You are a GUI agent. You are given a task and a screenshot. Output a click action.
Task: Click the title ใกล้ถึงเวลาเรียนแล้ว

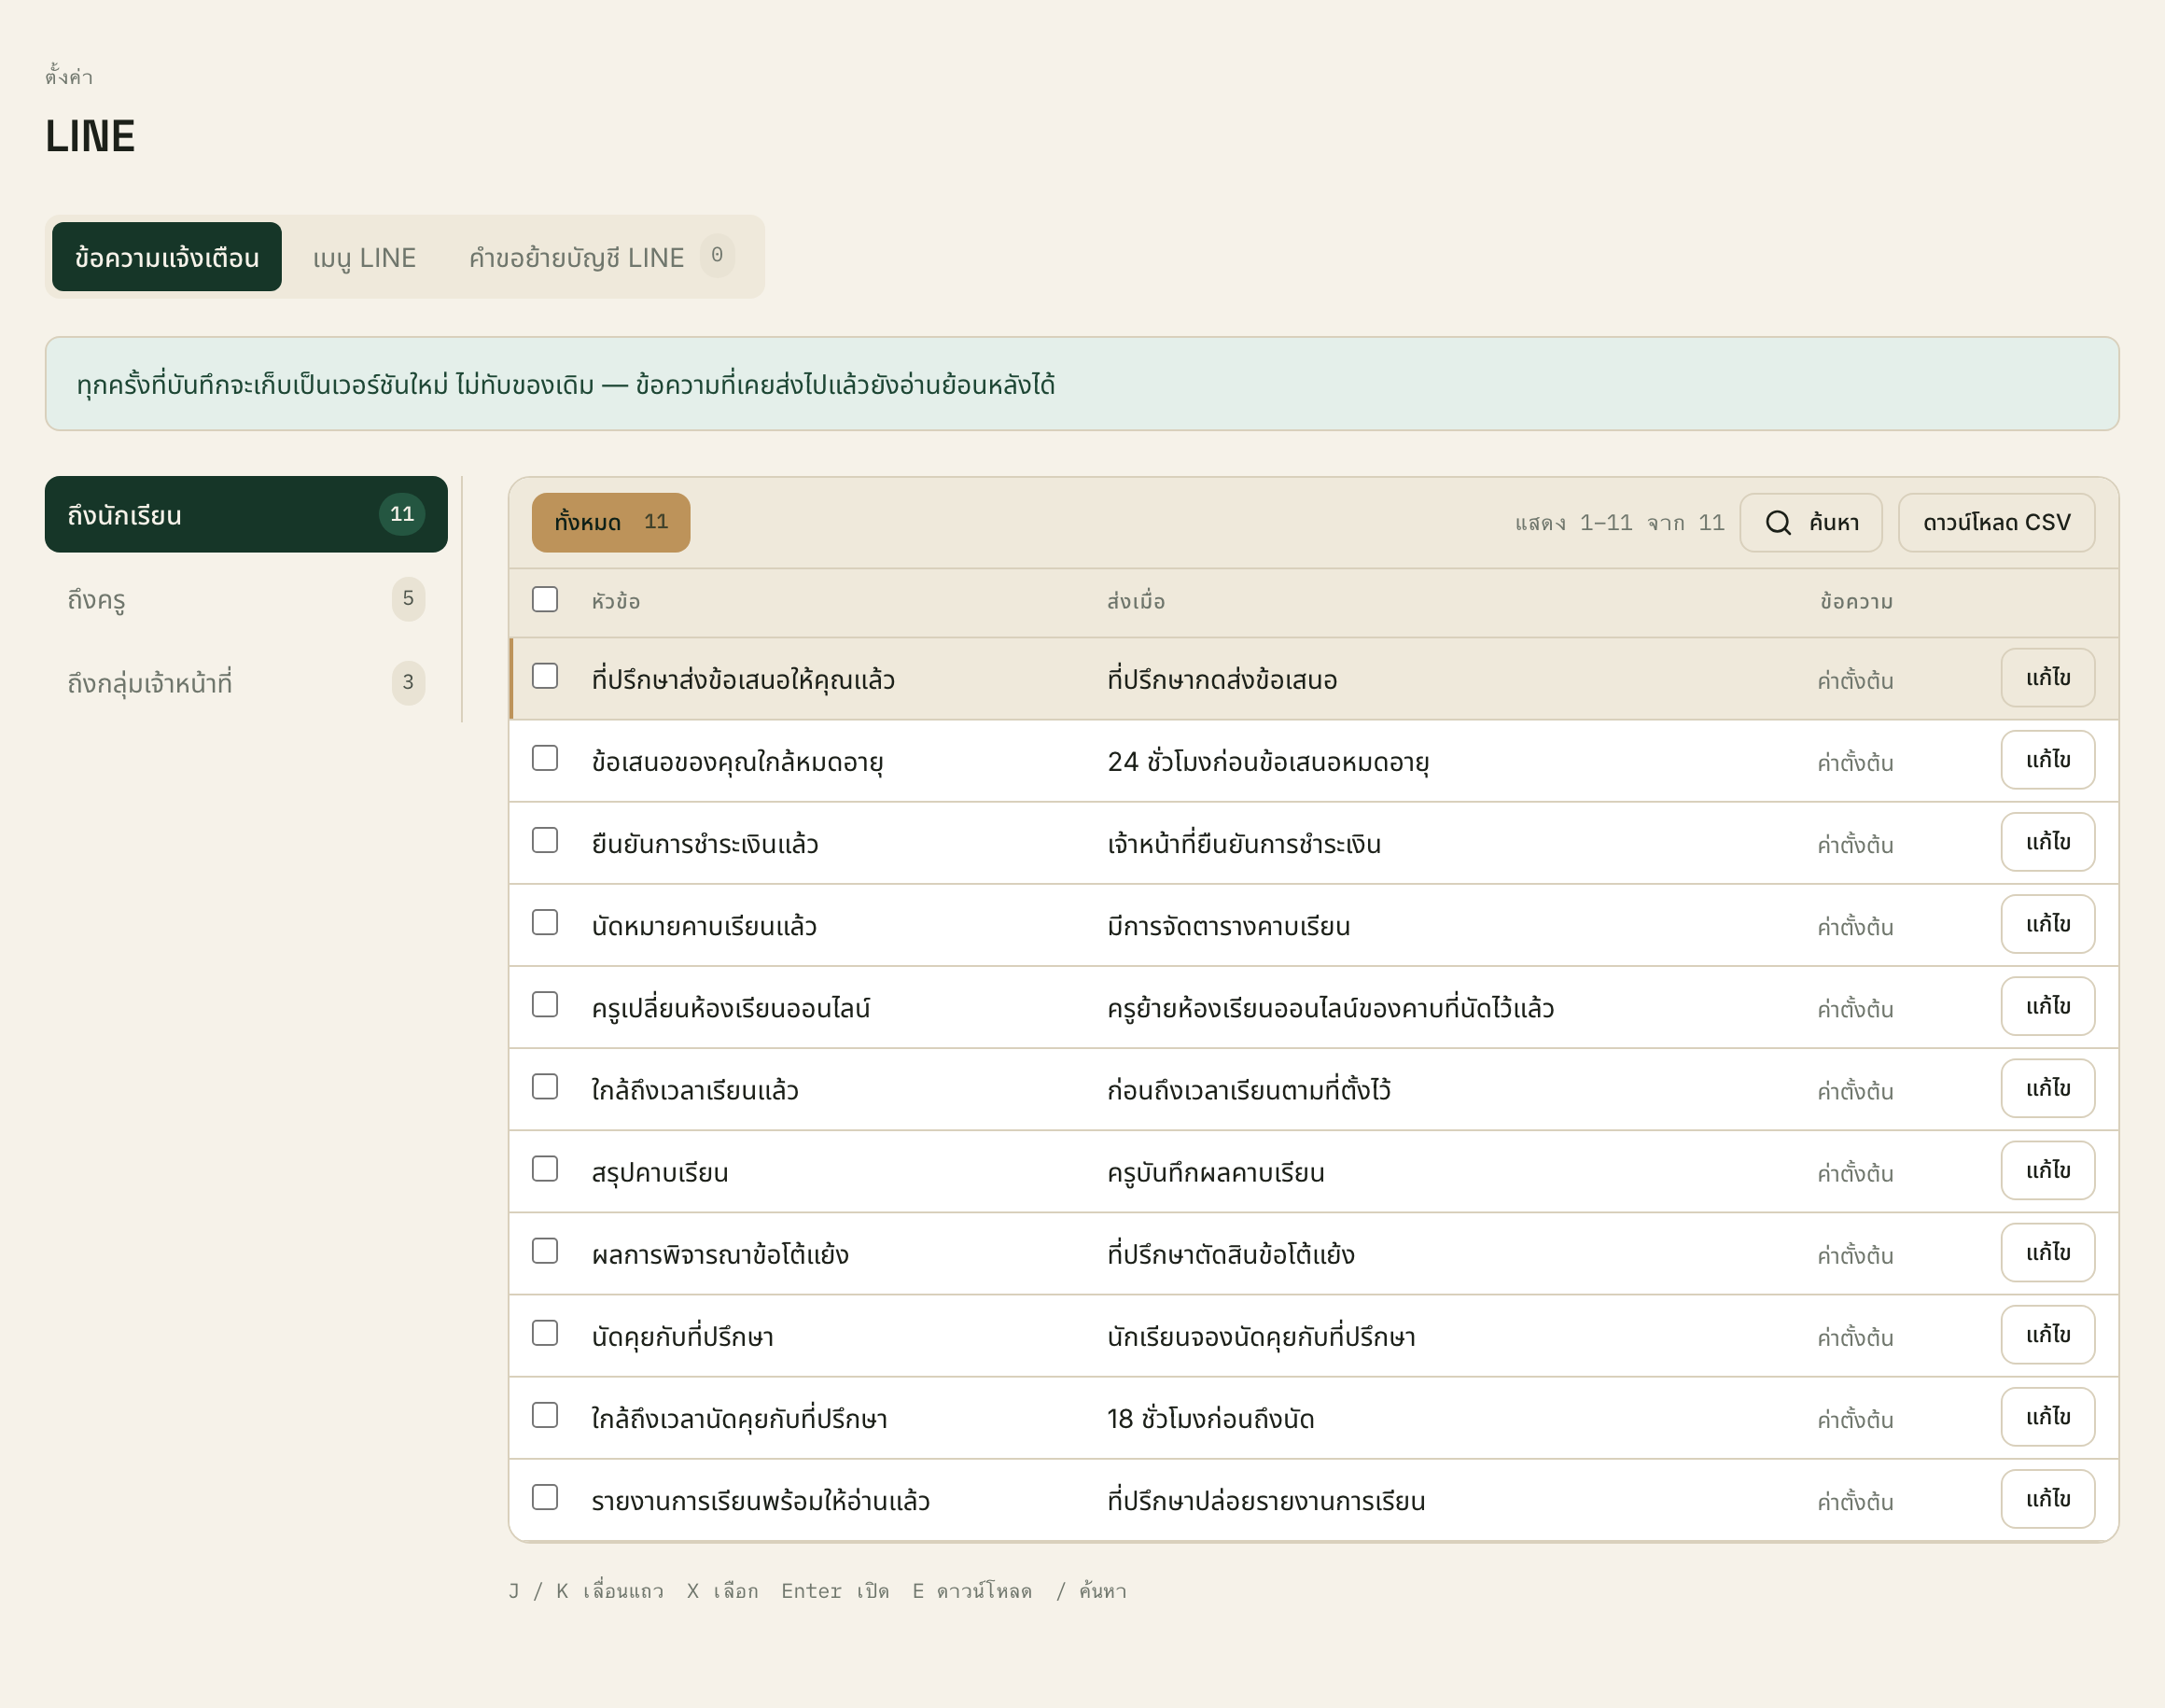(695, 1090)
